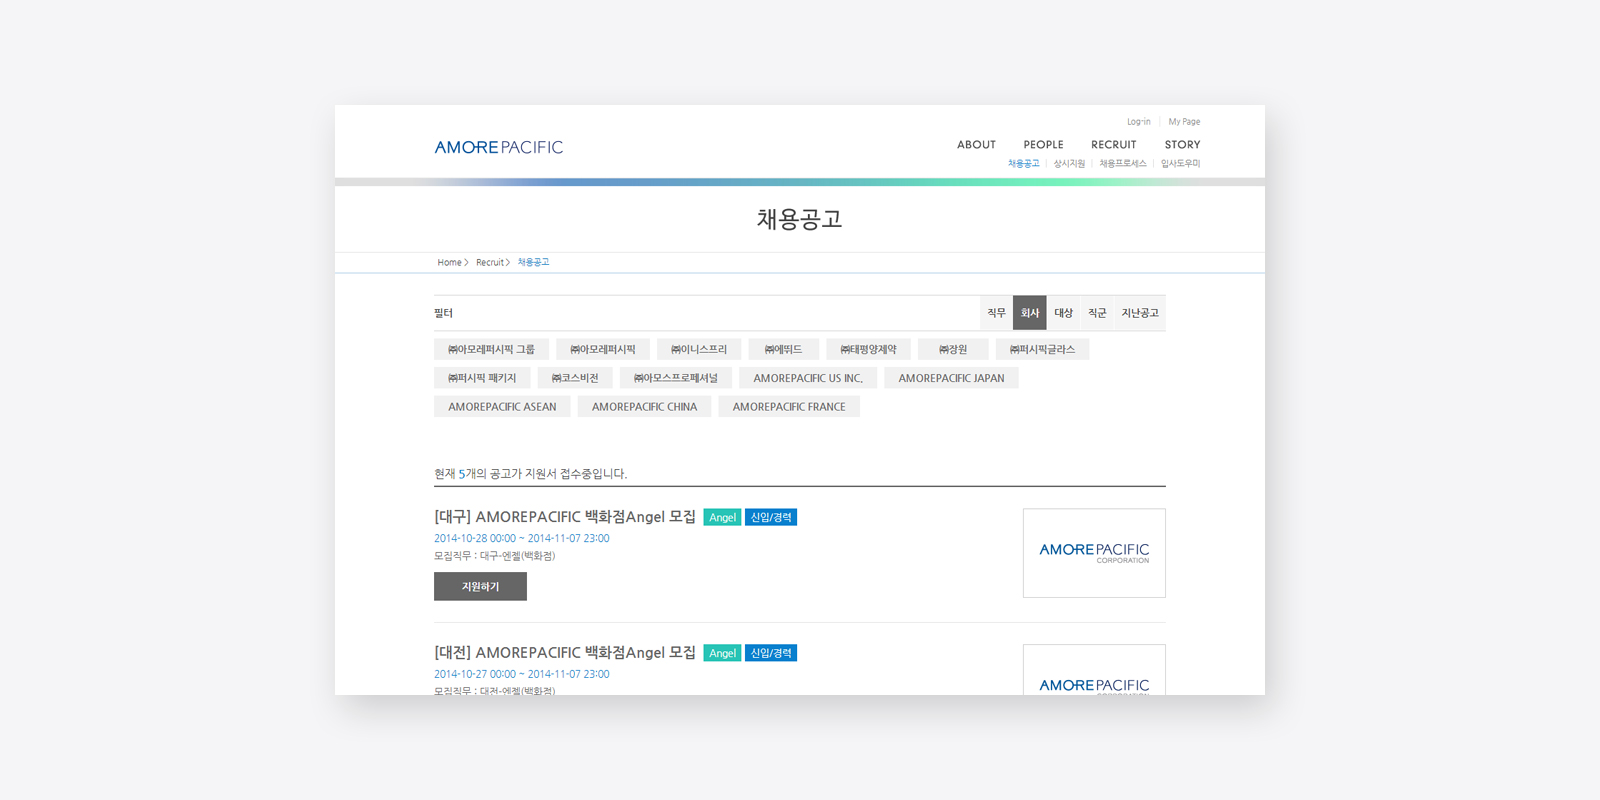Filter by ㈜태평양제약
The height and width of the screenshot is (800, 1600).
[868, 349]
